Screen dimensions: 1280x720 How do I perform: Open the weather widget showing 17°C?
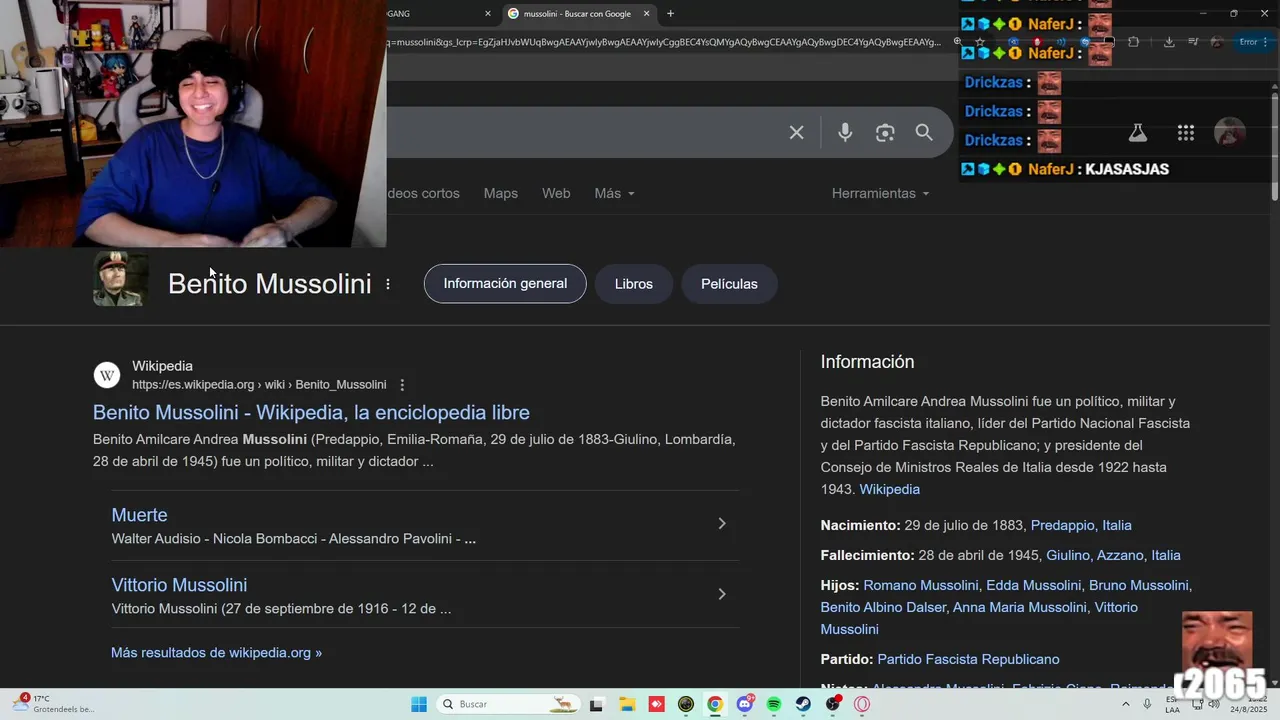point(52,704)
